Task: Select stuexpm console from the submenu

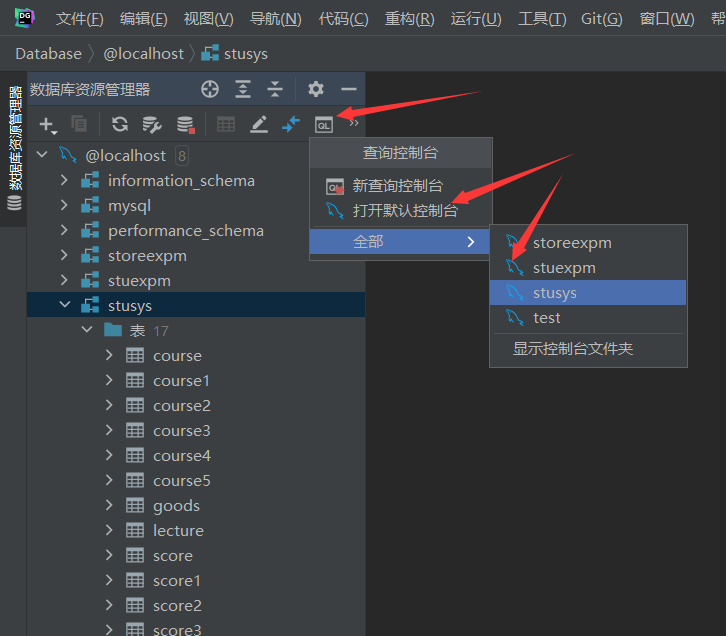Action: point(564,268)
